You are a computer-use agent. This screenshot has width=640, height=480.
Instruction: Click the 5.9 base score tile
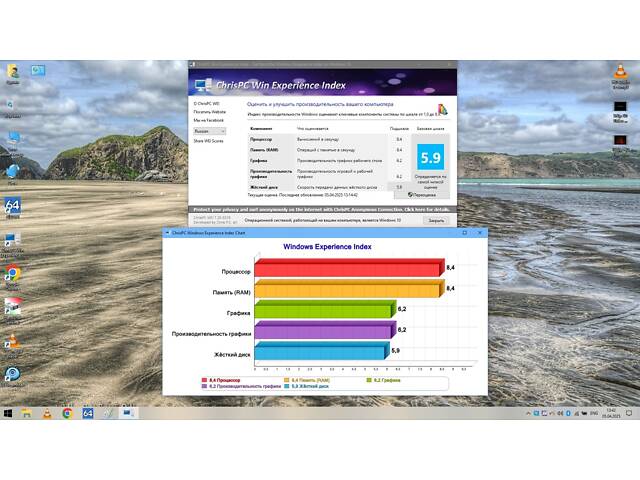[430, 157]
